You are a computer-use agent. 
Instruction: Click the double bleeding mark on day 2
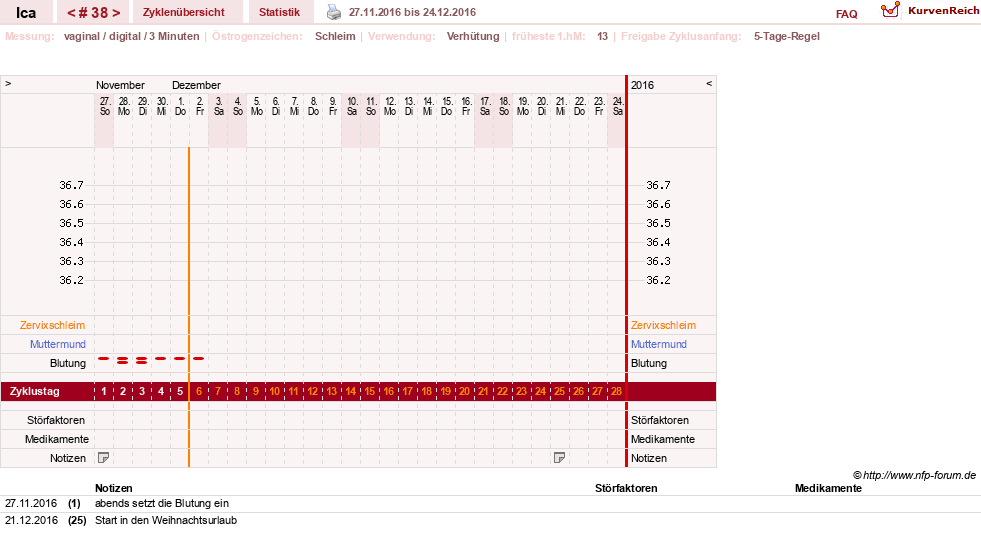coord(123,360)
